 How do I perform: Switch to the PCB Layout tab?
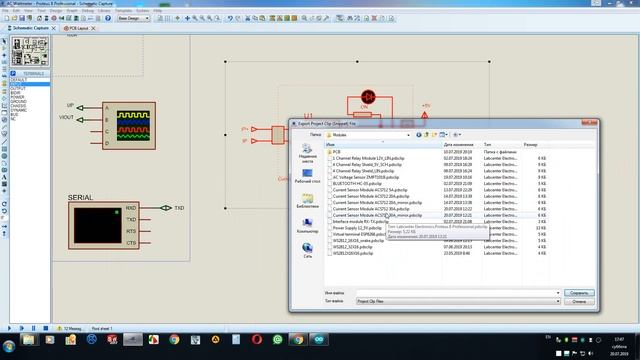click(x=76, y=28)
